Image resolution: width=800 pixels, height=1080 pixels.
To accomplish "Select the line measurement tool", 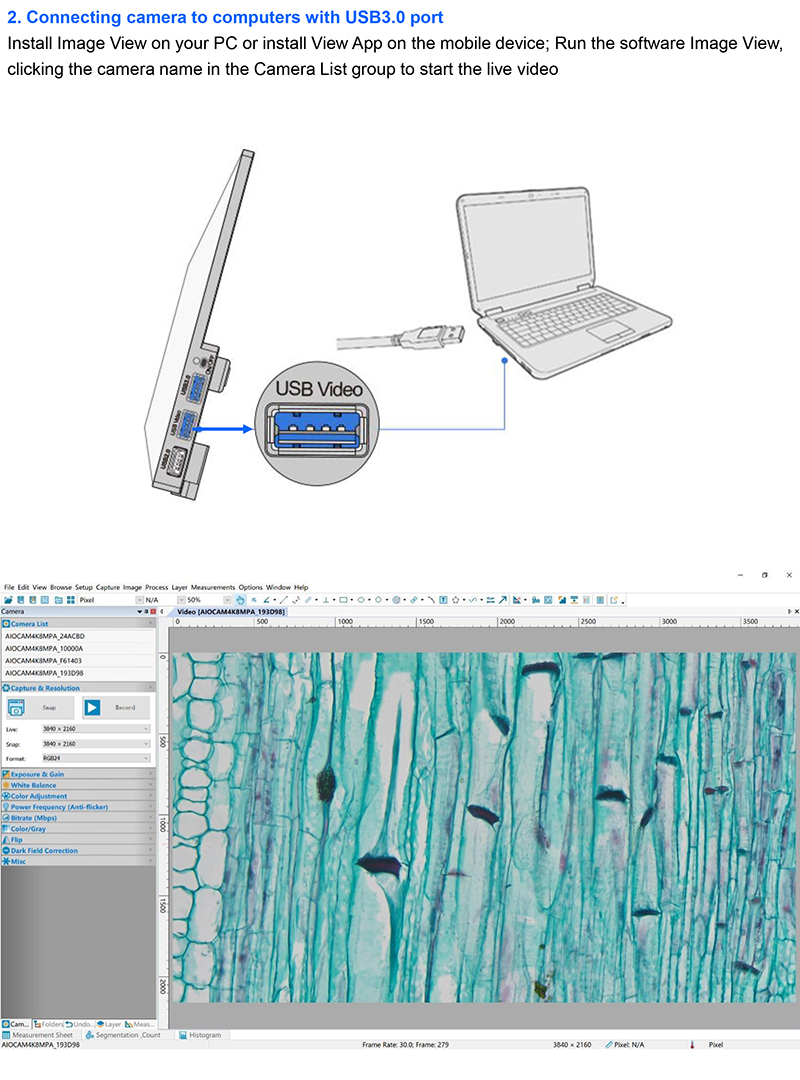I will point(283,600).
